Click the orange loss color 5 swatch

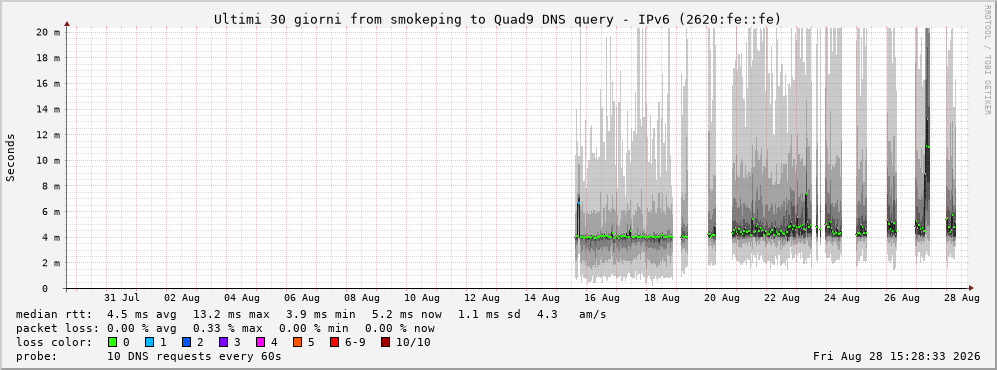tap(297, 342)
